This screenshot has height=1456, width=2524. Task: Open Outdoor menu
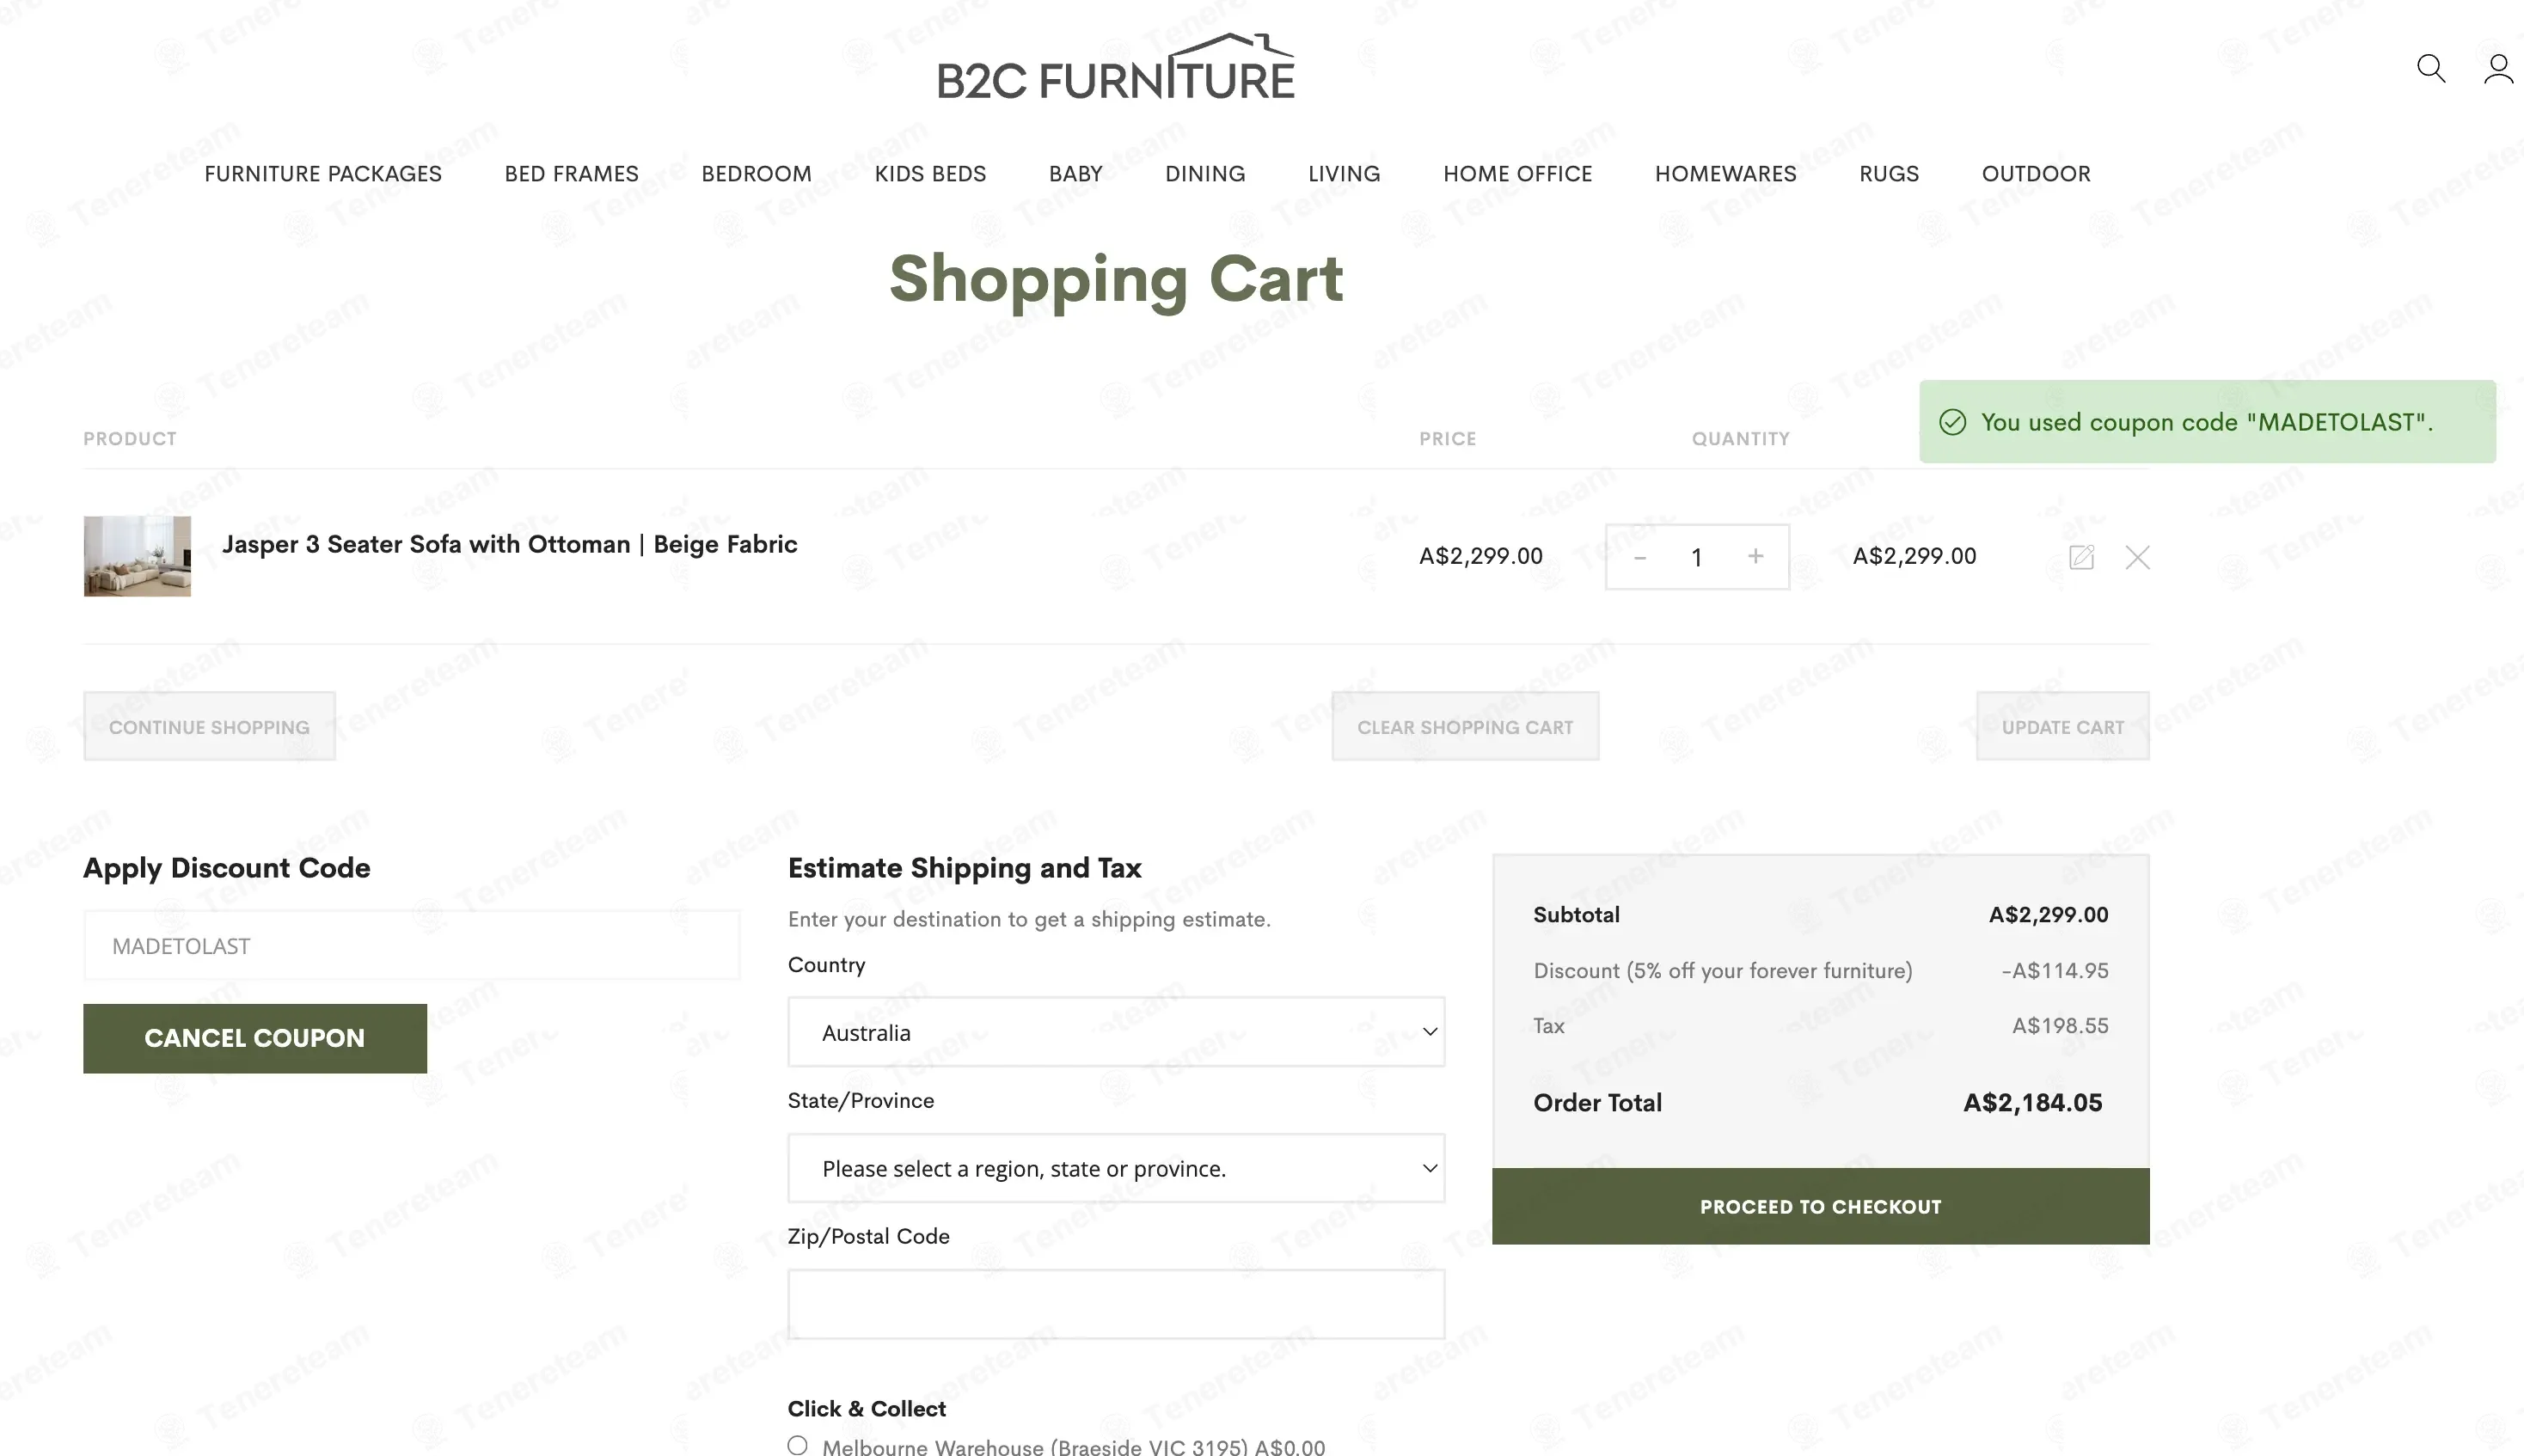[x=2036, y=174]
